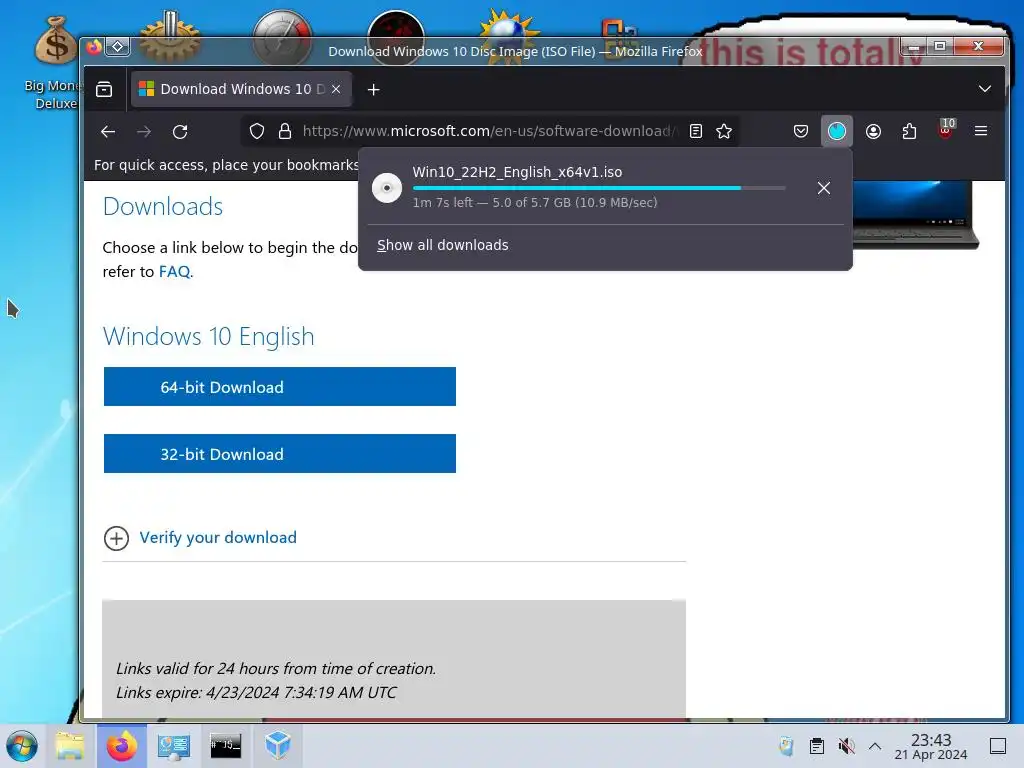This screenshot has height=768, width=1024.
Task: Click the Downloads heading
Action: (163, 206)
